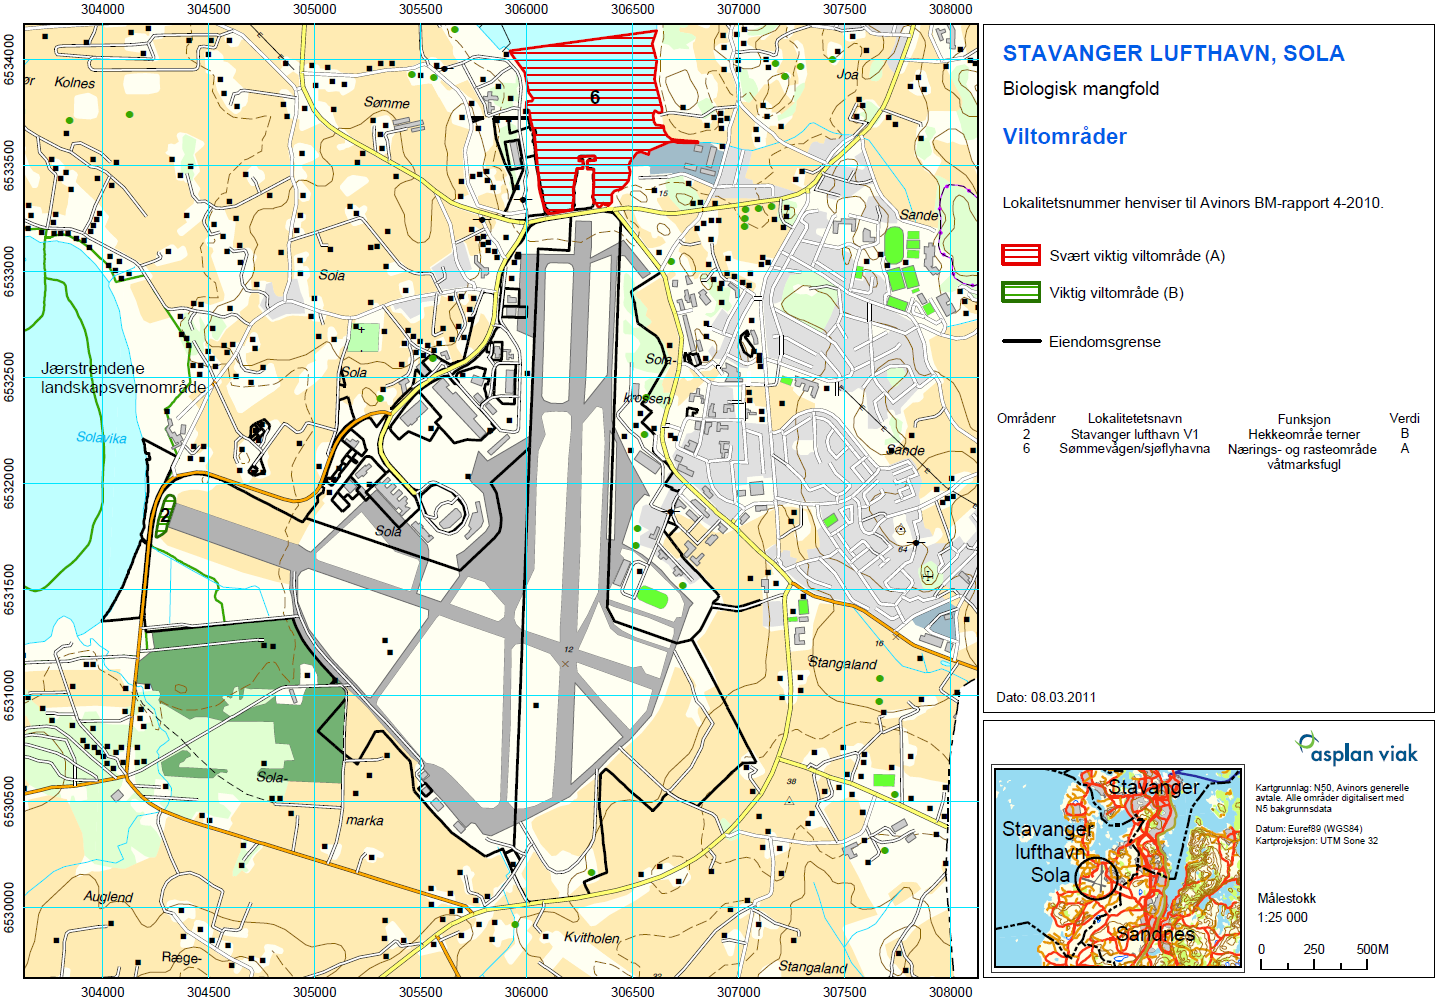Image resolution: width=1443 pixels, height=1006 pixels.
Task: Click the date 'Dato: 08.03.2011'
Action: pyautogui.click(x=1046, y=698)
